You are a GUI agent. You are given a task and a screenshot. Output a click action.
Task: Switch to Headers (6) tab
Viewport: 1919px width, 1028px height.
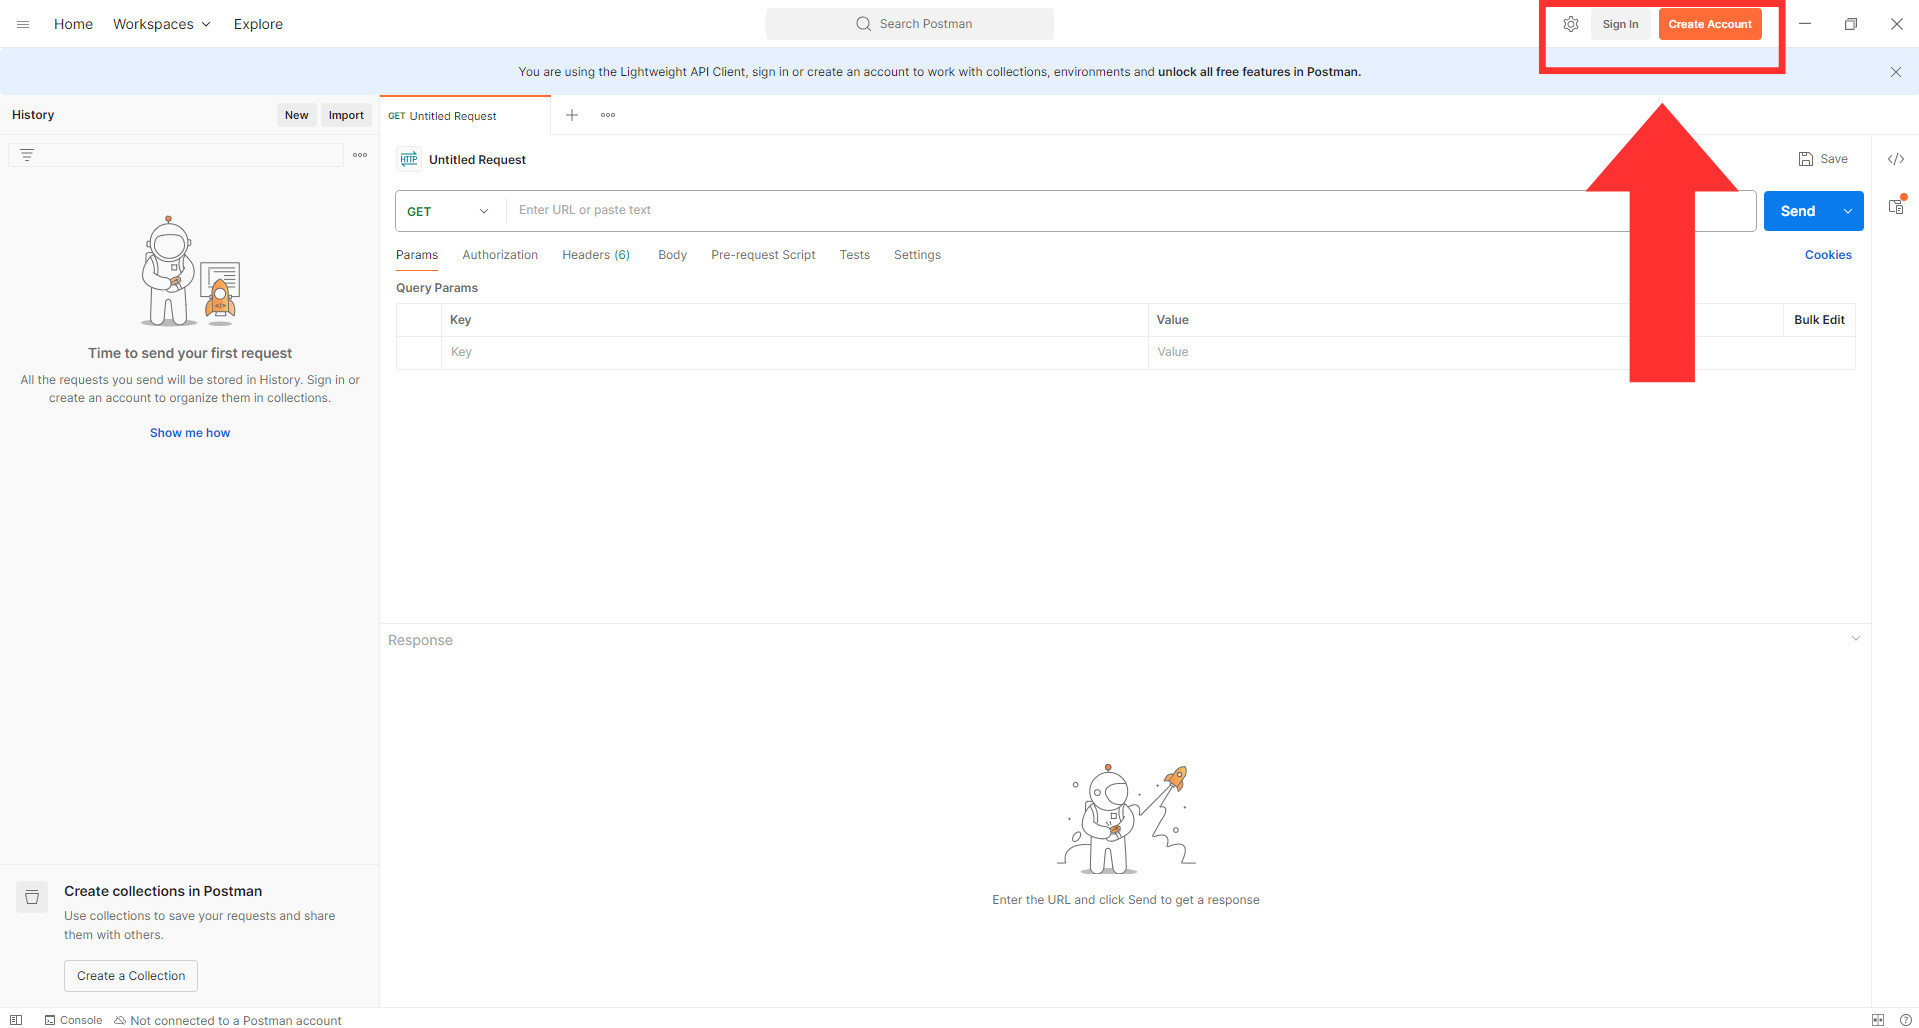coord(596,255)
